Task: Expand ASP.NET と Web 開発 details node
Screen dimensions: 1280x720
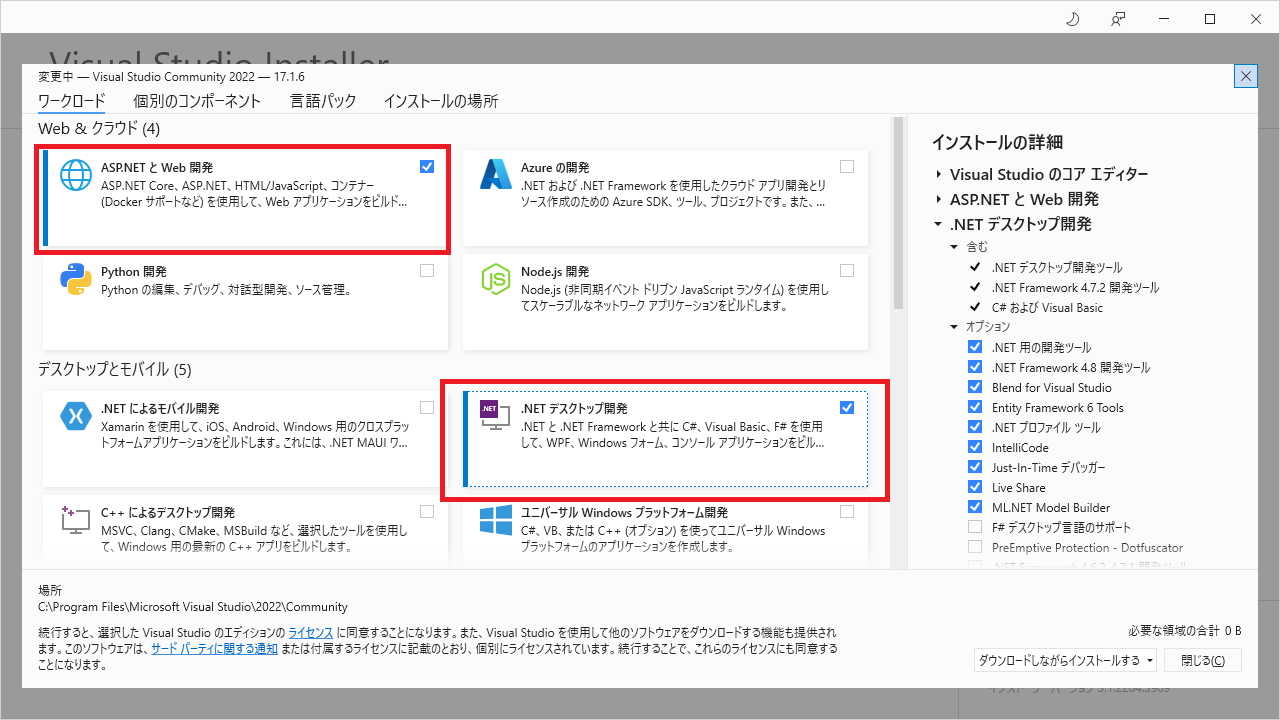Action: coord(939,199)
